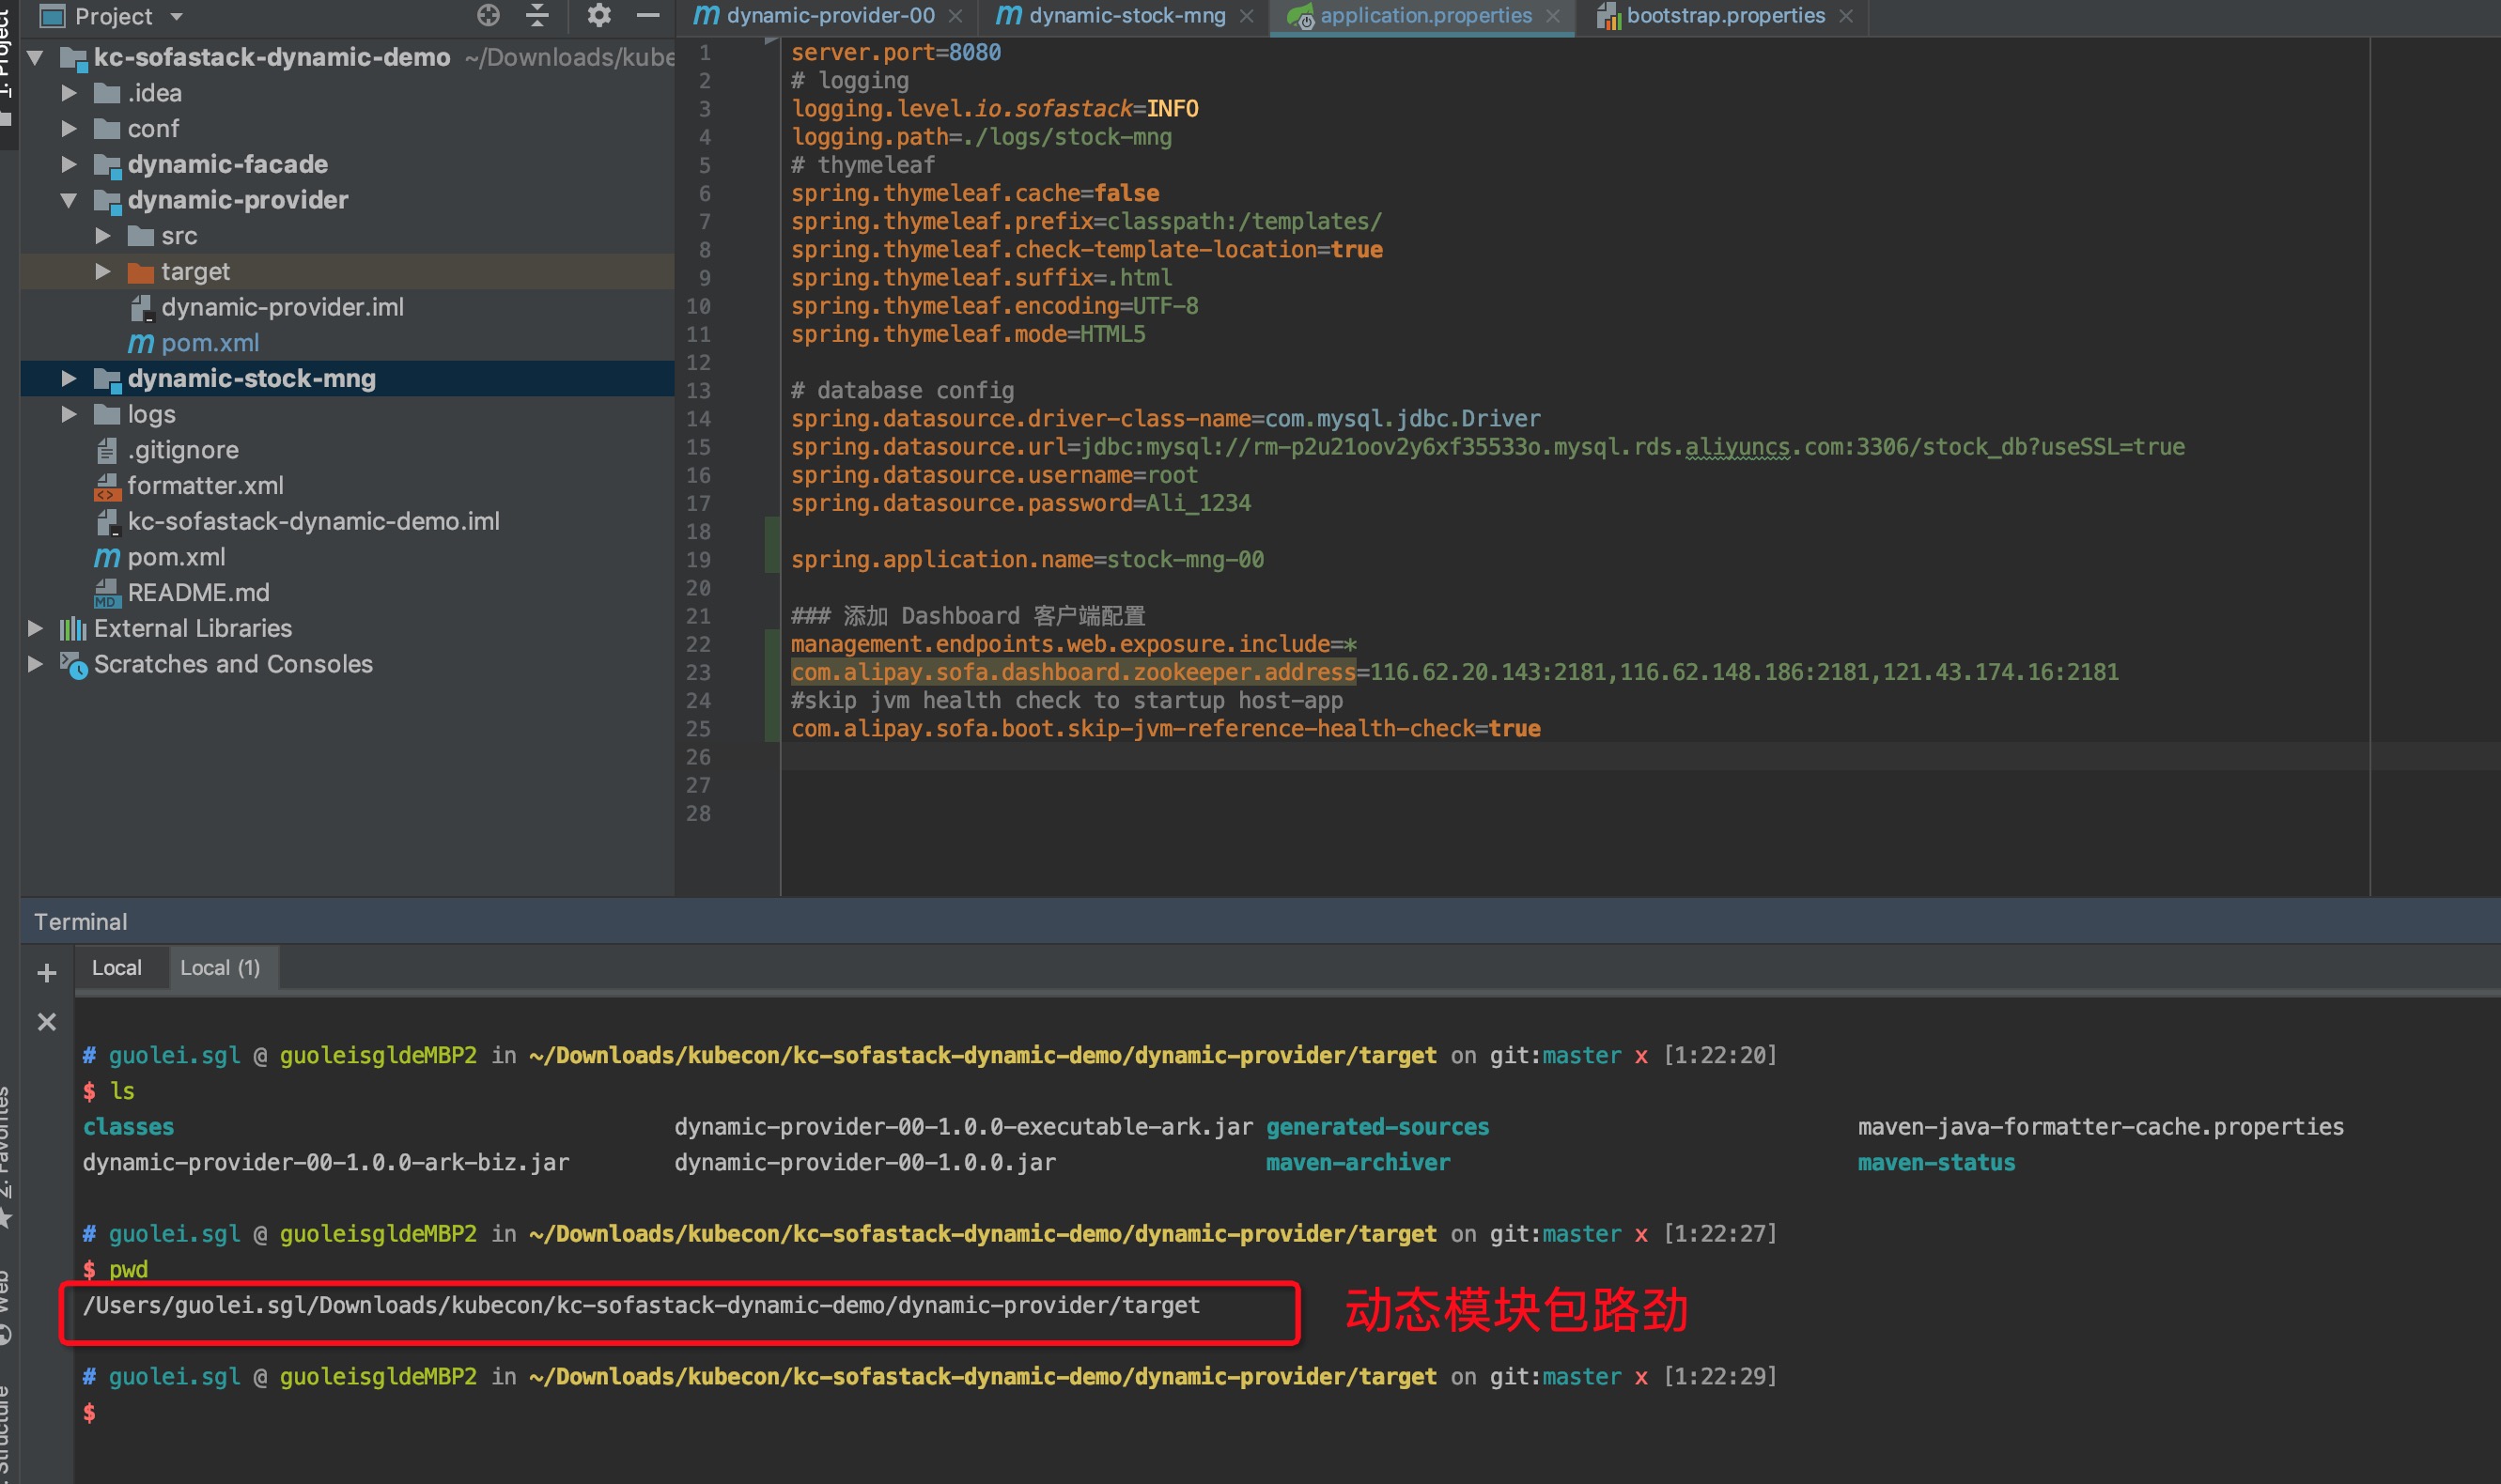
Task: Click the bootstrap.properties file icon
Action: coord(1608,16)
